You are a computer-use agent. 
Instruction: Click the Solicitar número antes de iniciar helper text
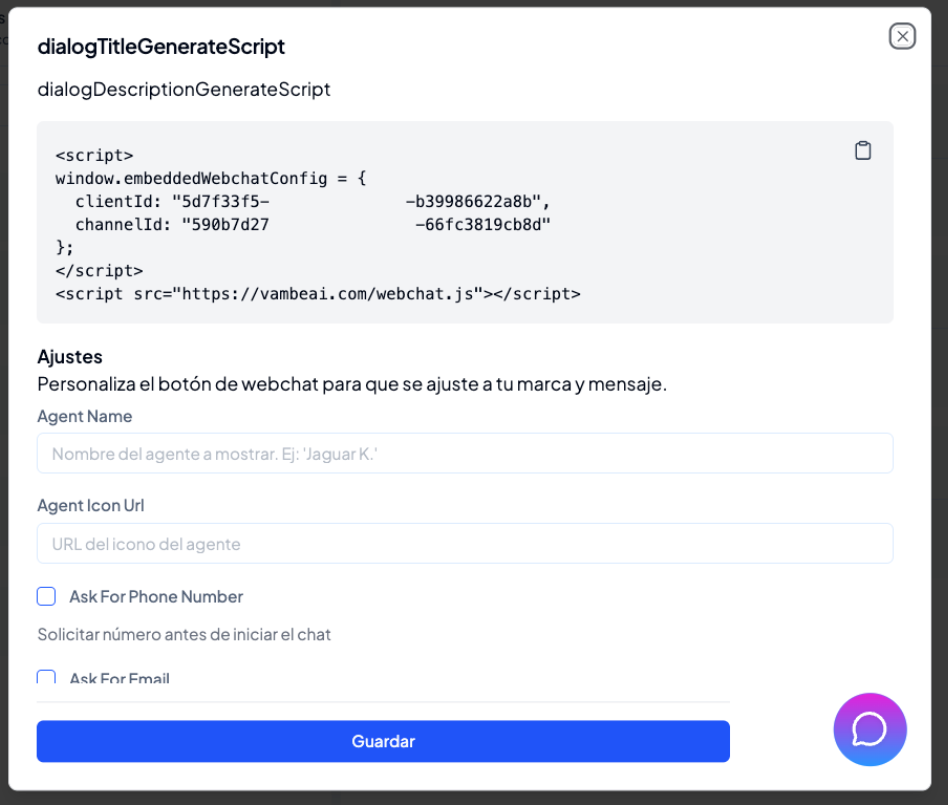(184, 634)
